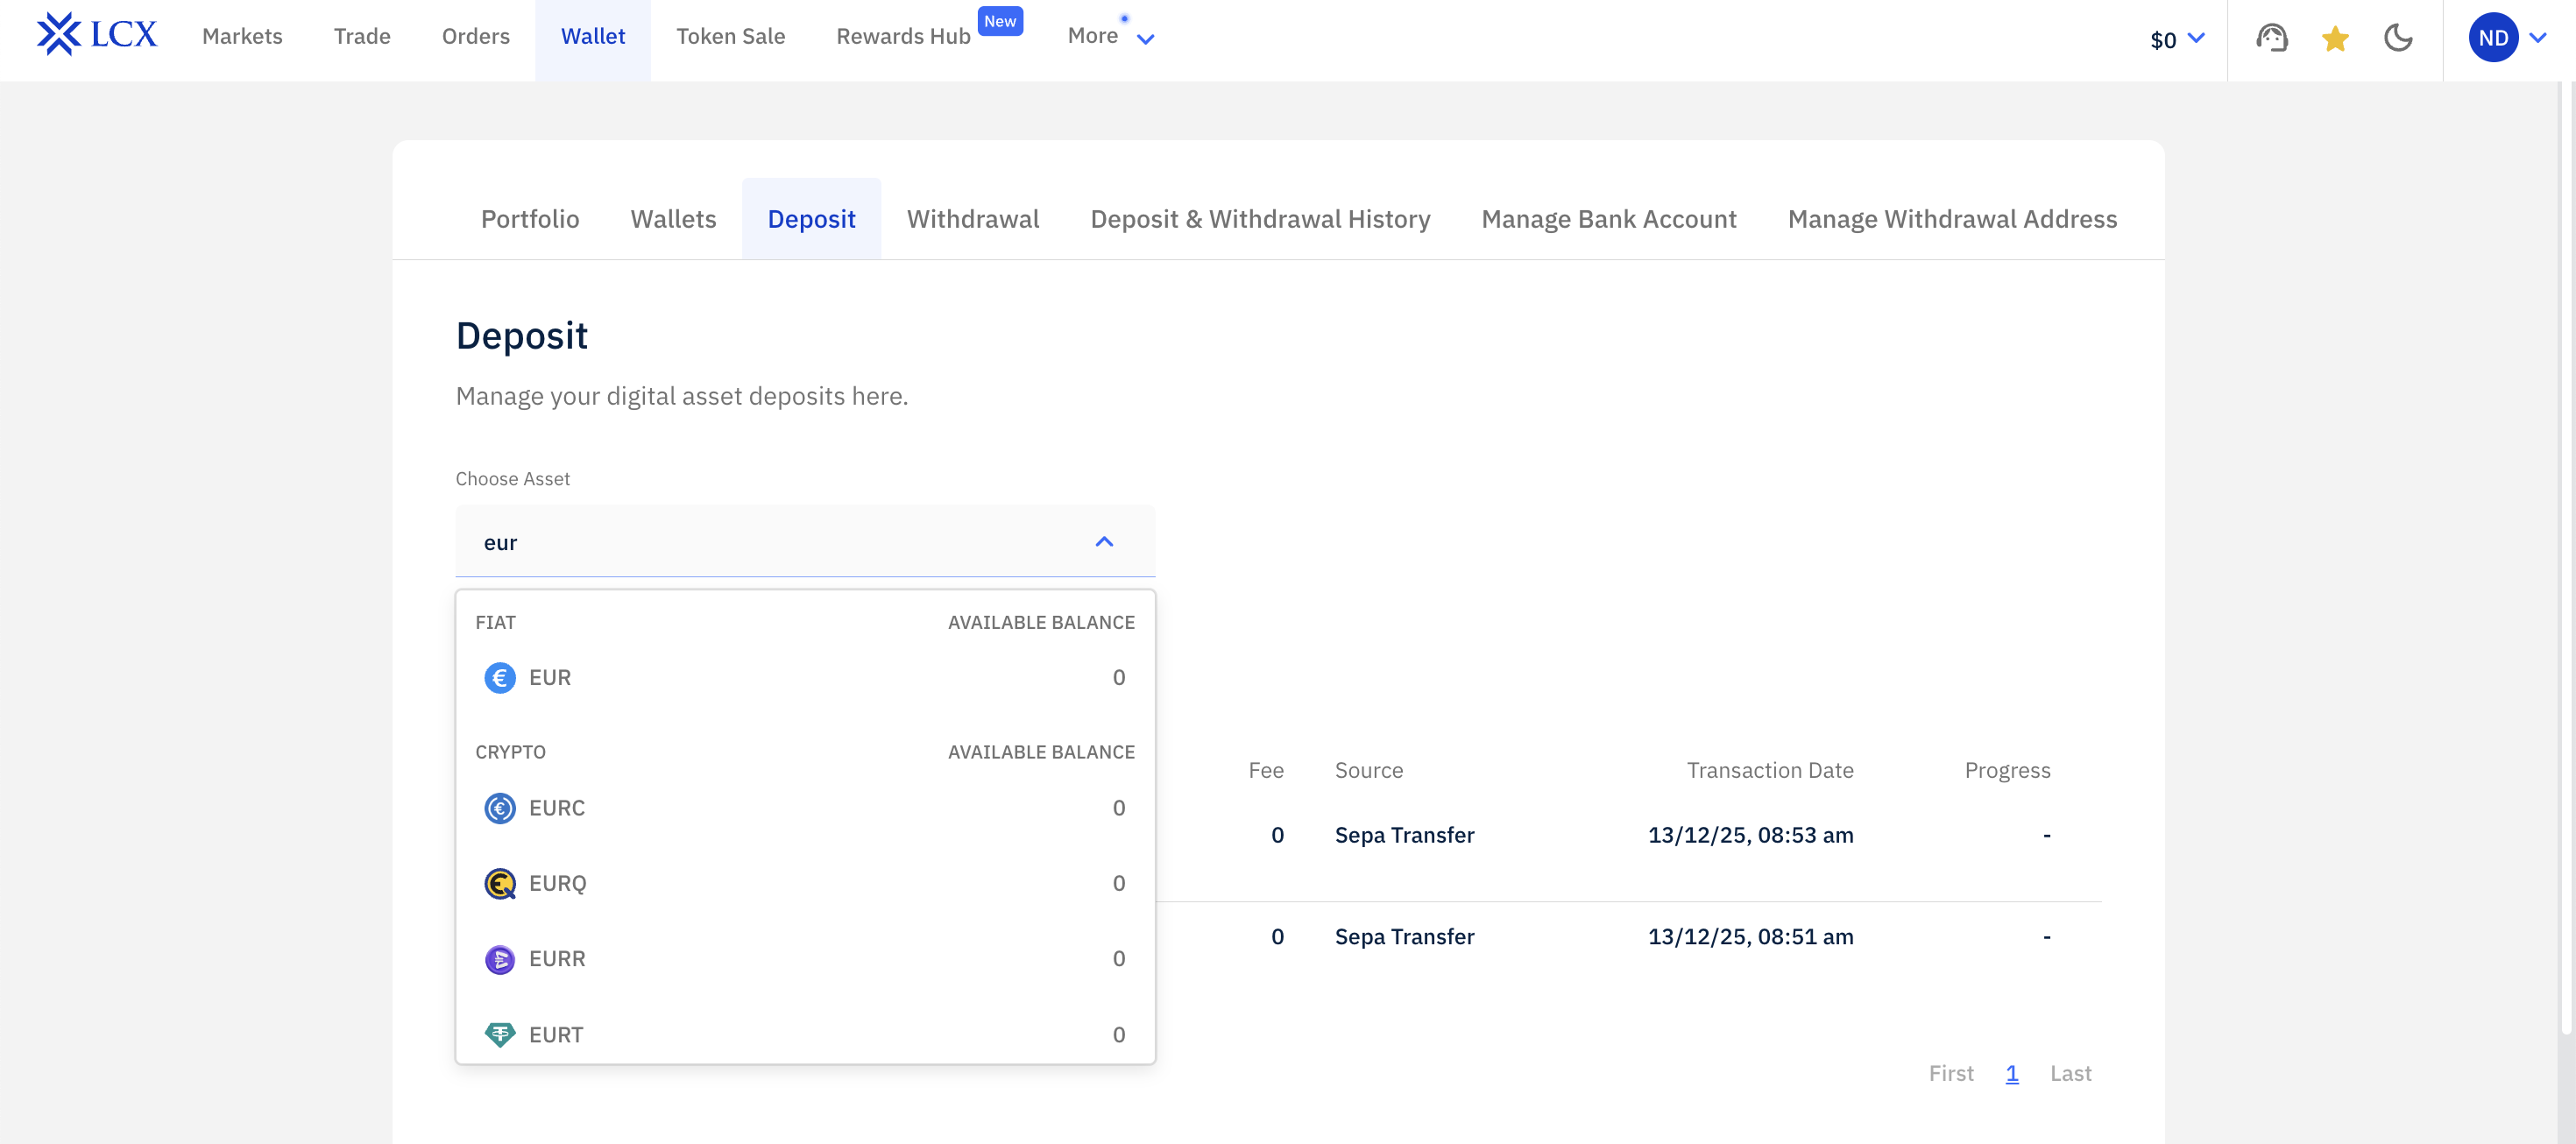Toggle dark mode with the moon icon
The height and width of the screenshot is (1144, 2576).
tap(2397, 38)
